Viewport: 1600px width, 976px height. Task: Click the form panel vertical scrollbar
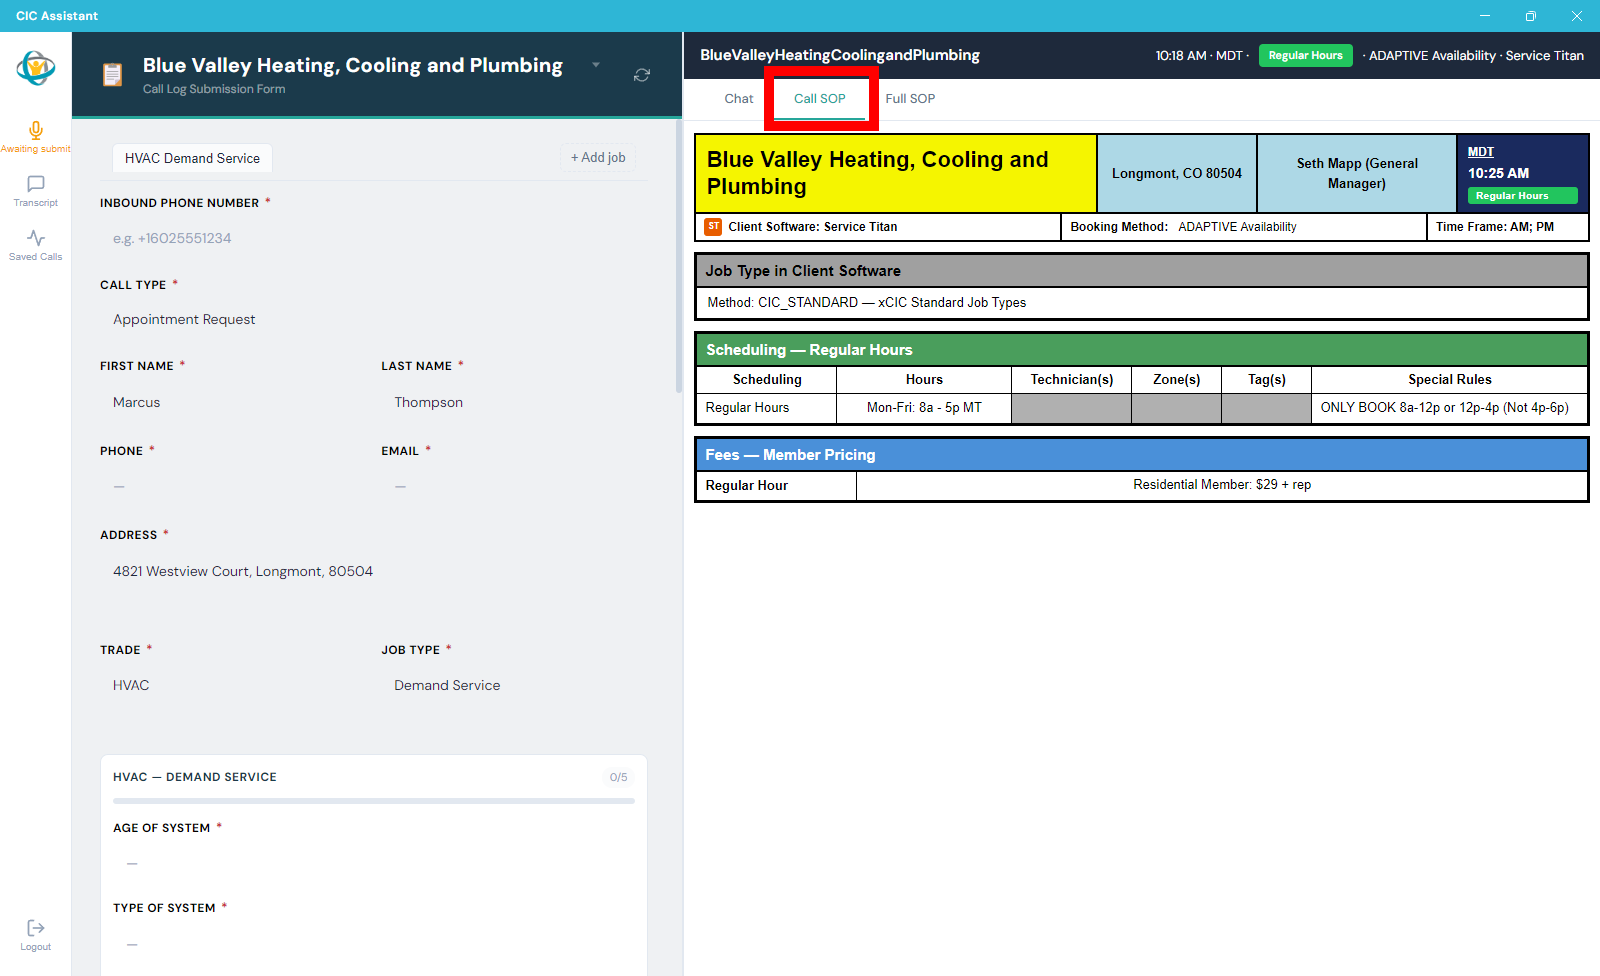coord(679,258)
